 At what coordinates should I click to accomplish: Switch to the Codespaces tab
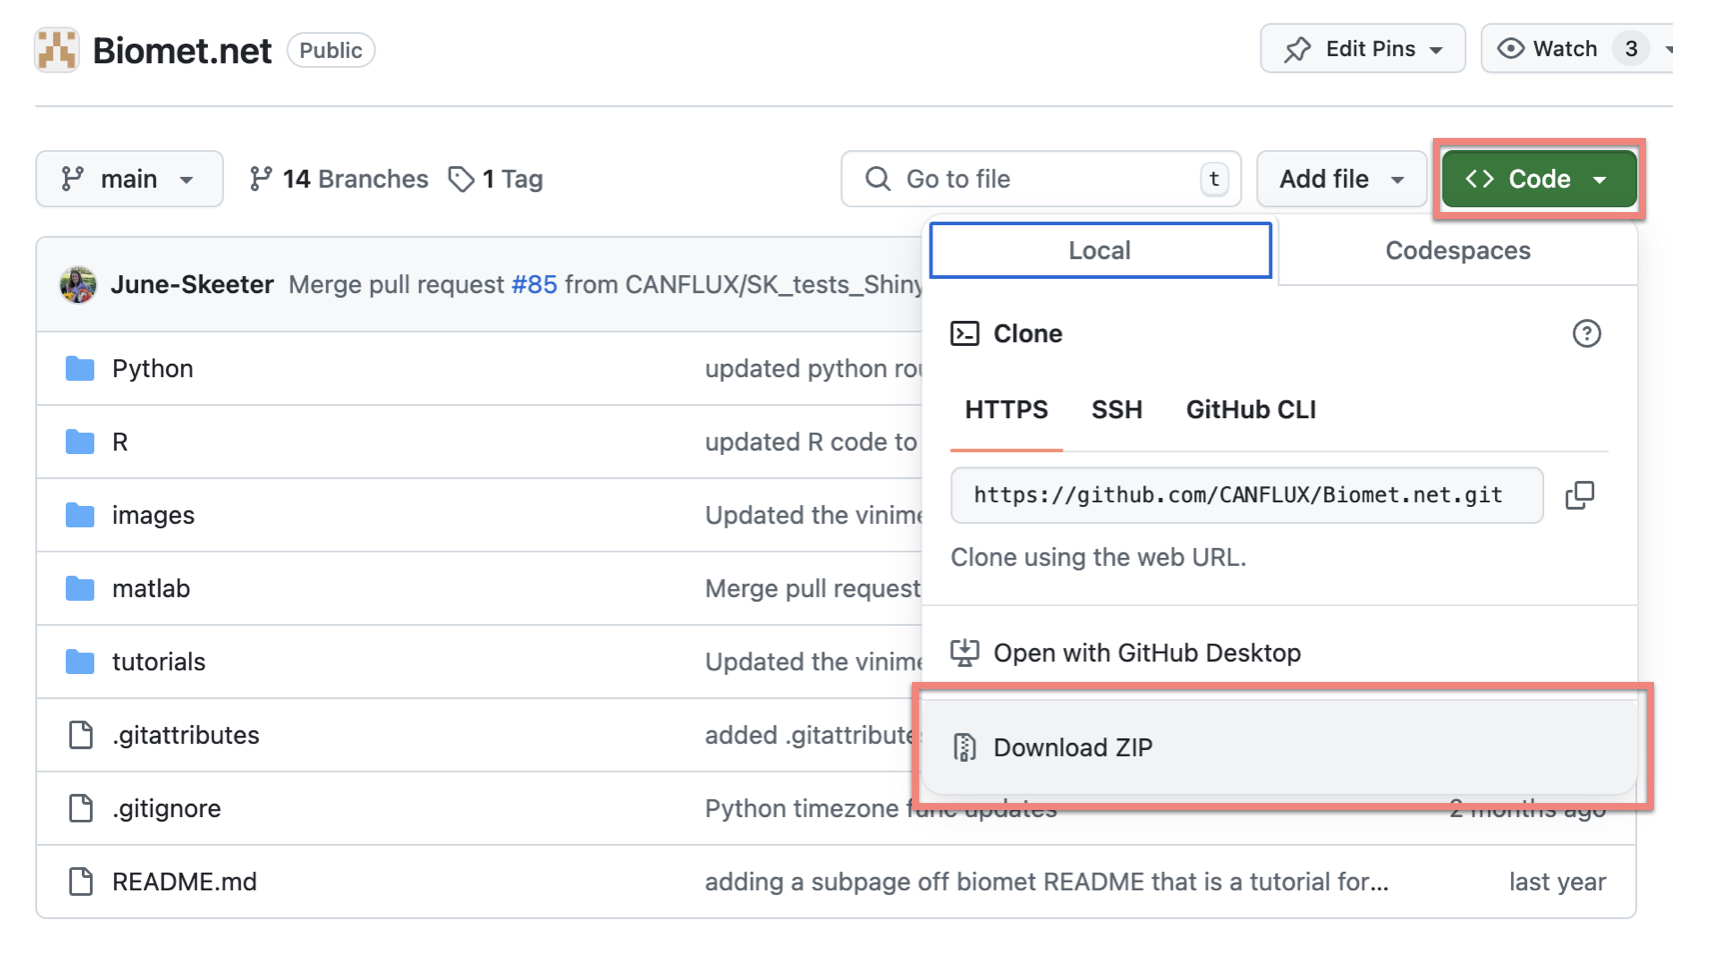coord(1457,250)
